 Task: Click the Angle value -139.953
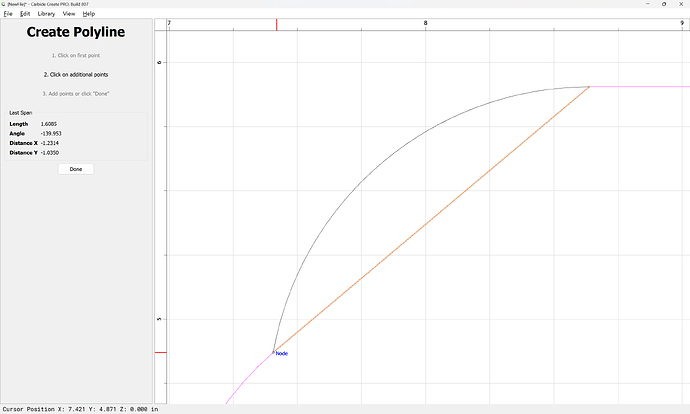click(x=51, y=133)
